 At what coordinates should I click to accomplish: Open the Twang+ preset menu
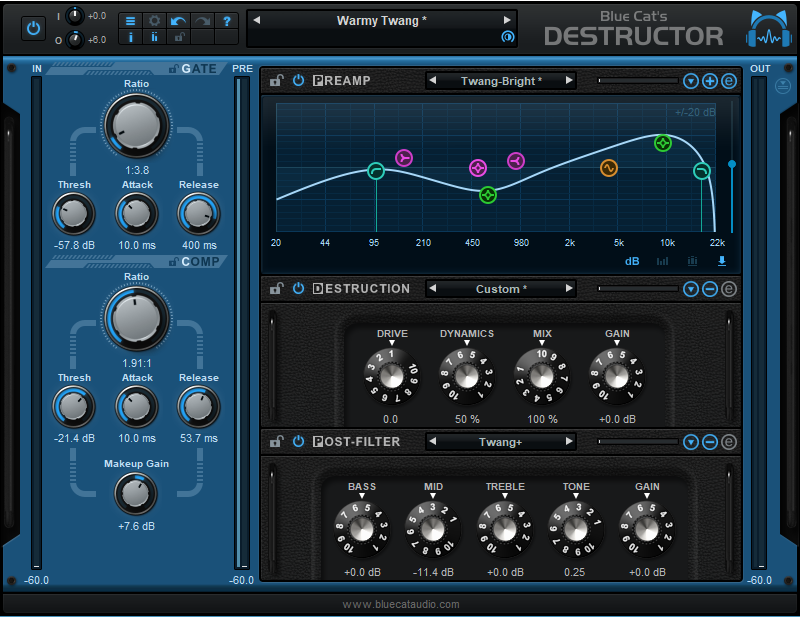[x=501, y=442]
